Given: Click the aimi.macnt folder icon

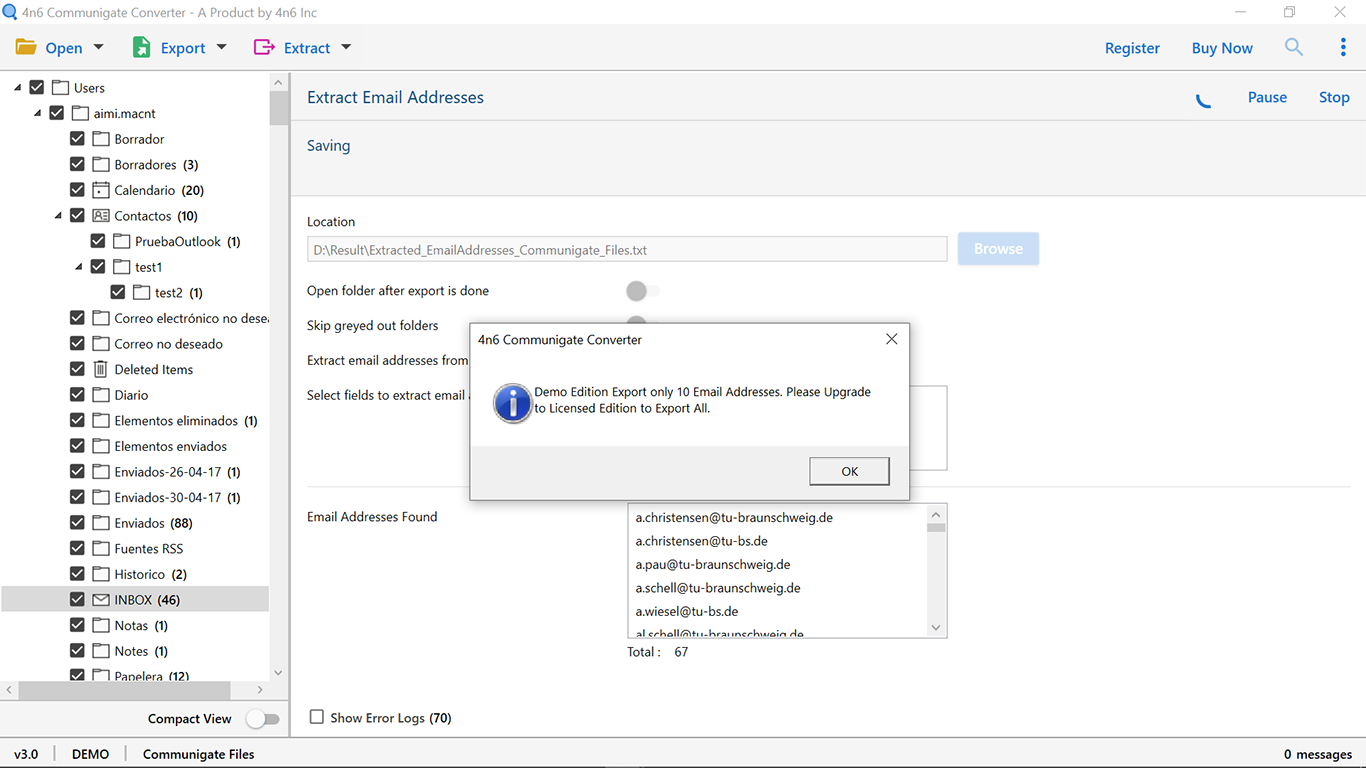Looking at the screenshot, I should tap(80, 113).
